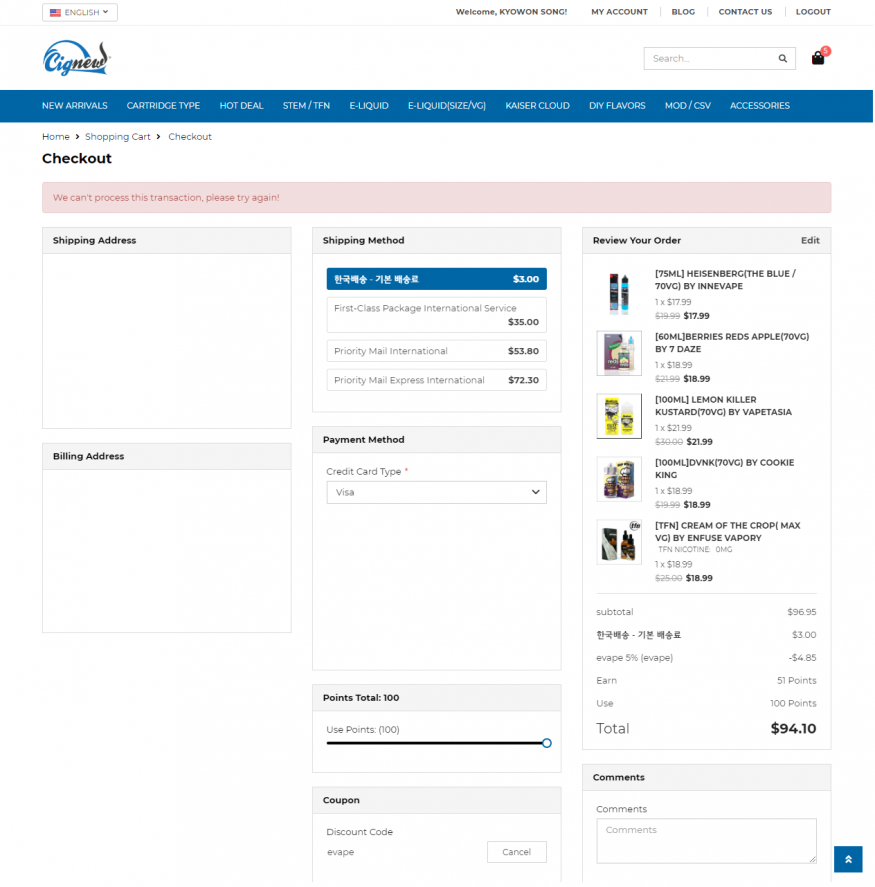Click the scroll-to-top arrow button
The width and height of the screenshot is (875, 887).
coord(850,861)
